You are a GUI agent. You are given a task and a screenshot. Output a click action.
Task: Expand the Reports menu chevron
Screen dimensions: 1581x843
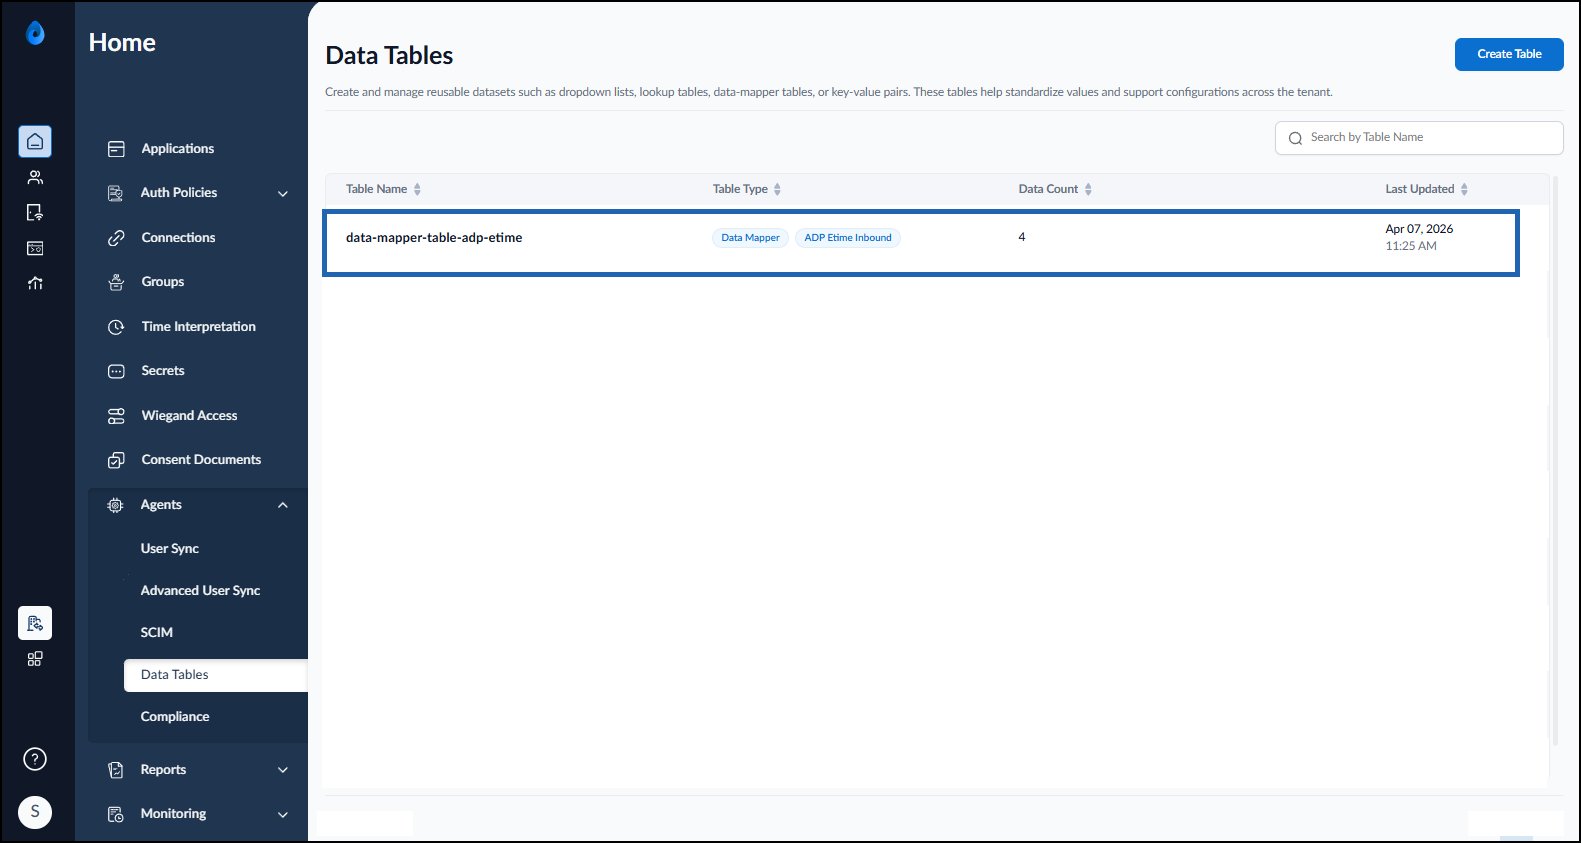point(283,770)
